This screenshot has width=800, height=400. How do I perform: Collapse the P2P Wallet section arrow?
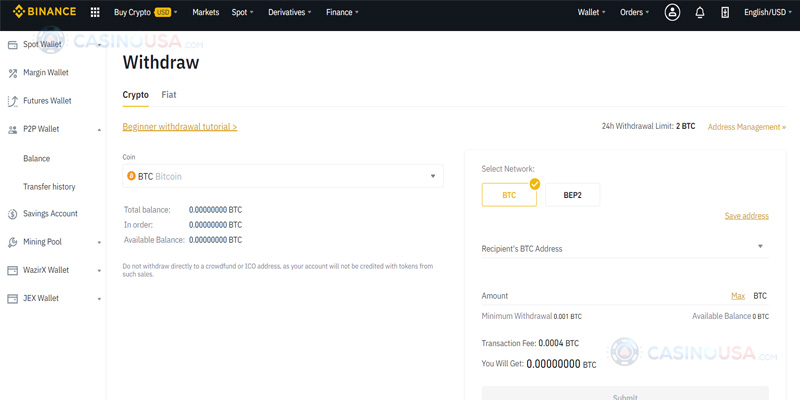pyautogui.click(x=99, y=130)
